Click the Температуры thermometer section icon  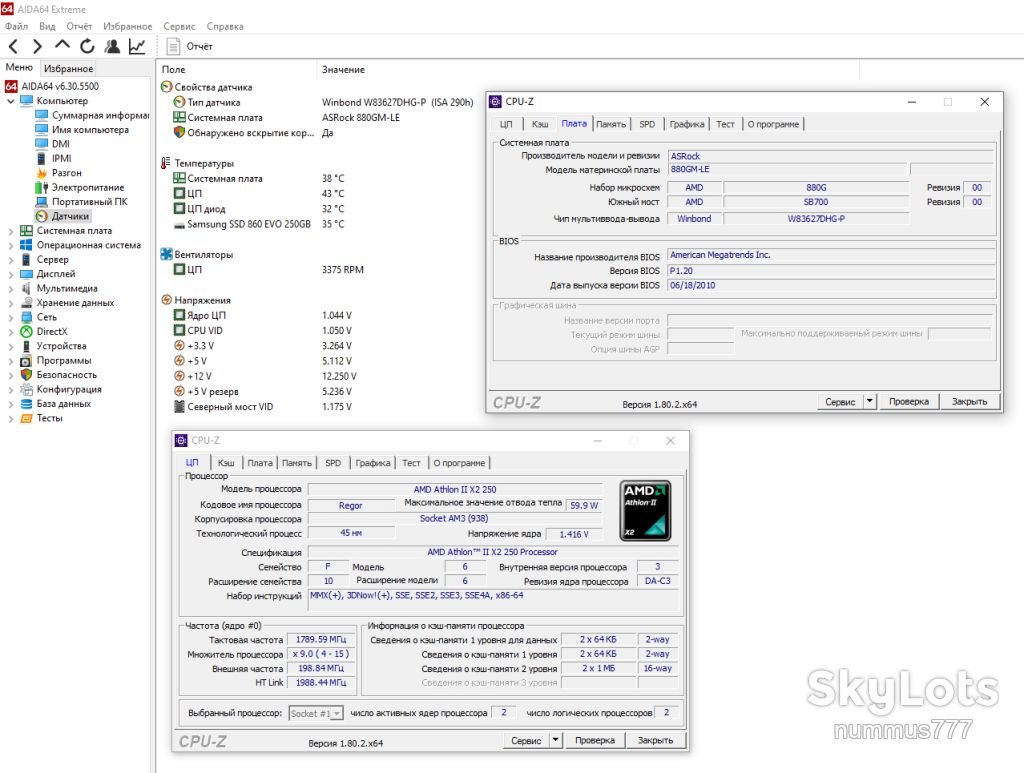[x=167, y=163]
